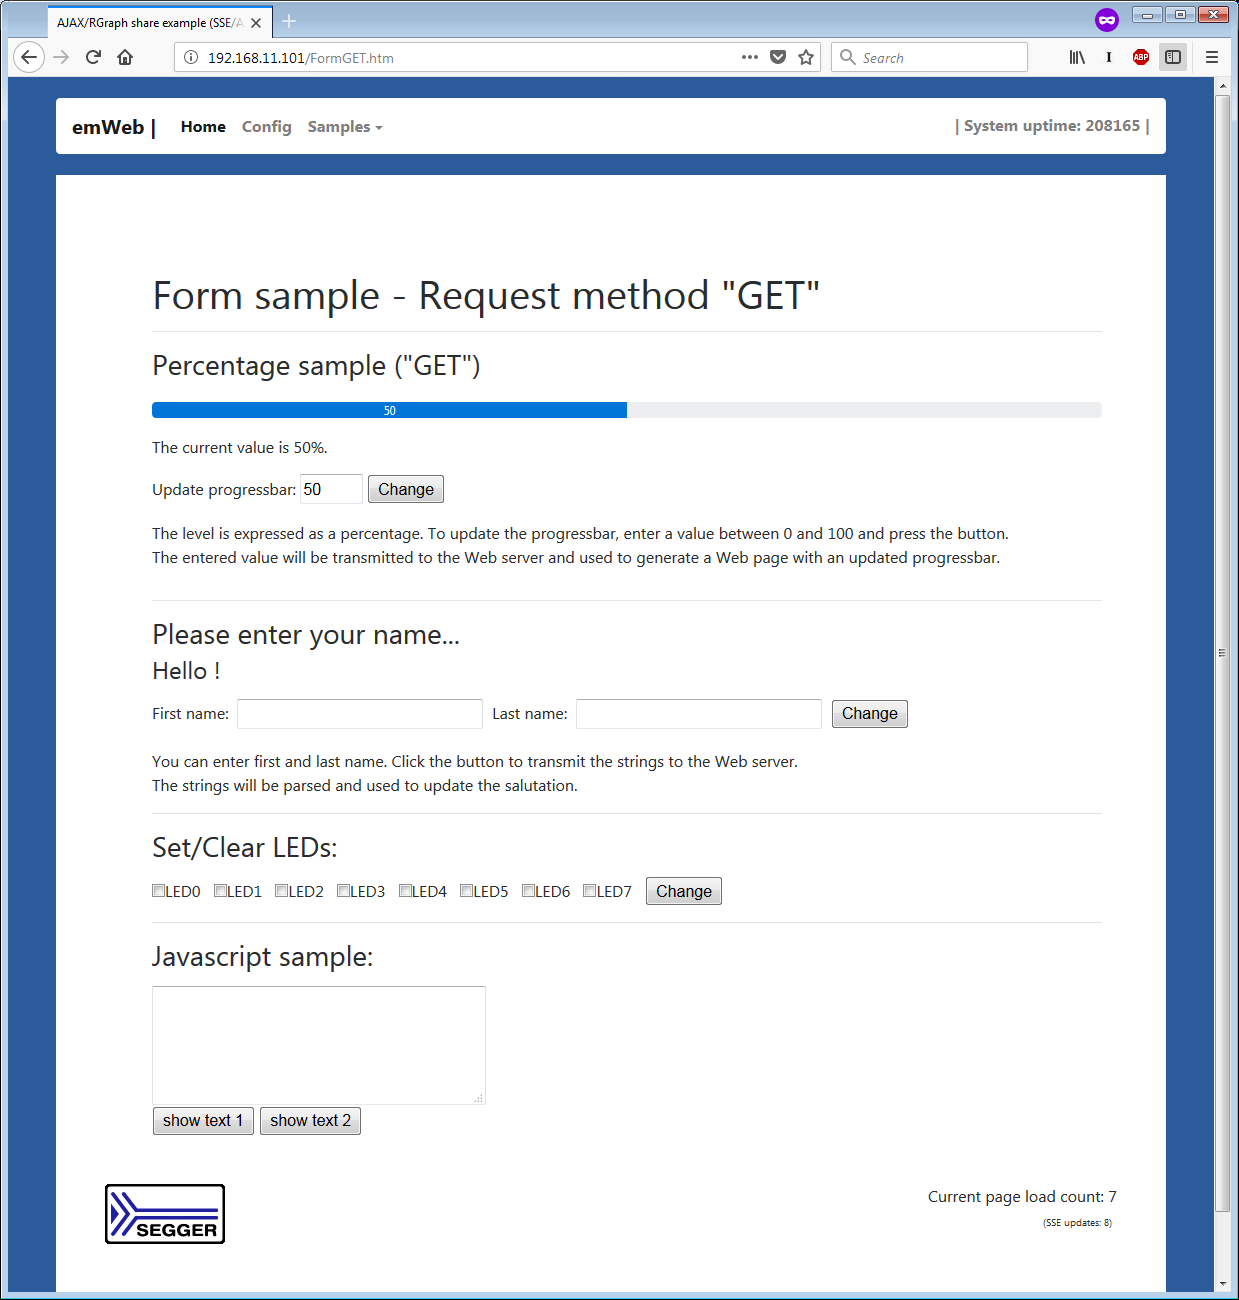Focus the Last name text field
This screenshot has width=1239, height=1300.
point(699,713)
